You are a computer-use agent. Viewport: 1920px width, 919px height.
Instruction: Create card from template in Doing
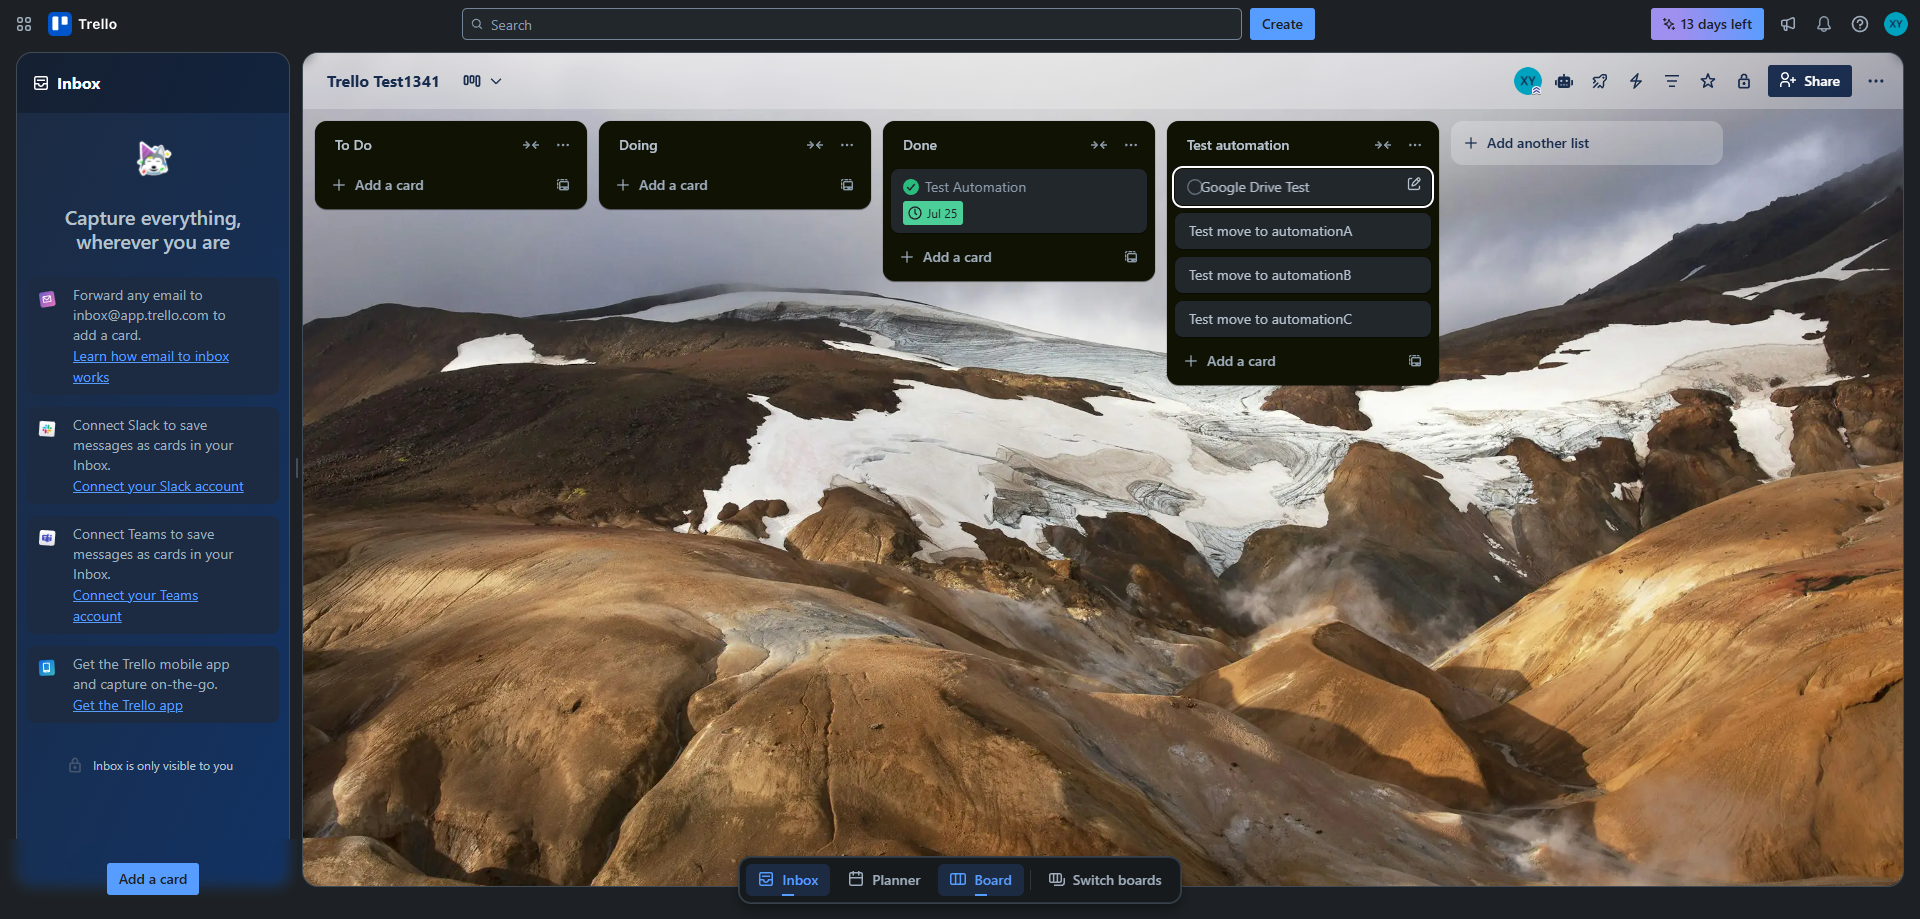(x=847, y=185)
